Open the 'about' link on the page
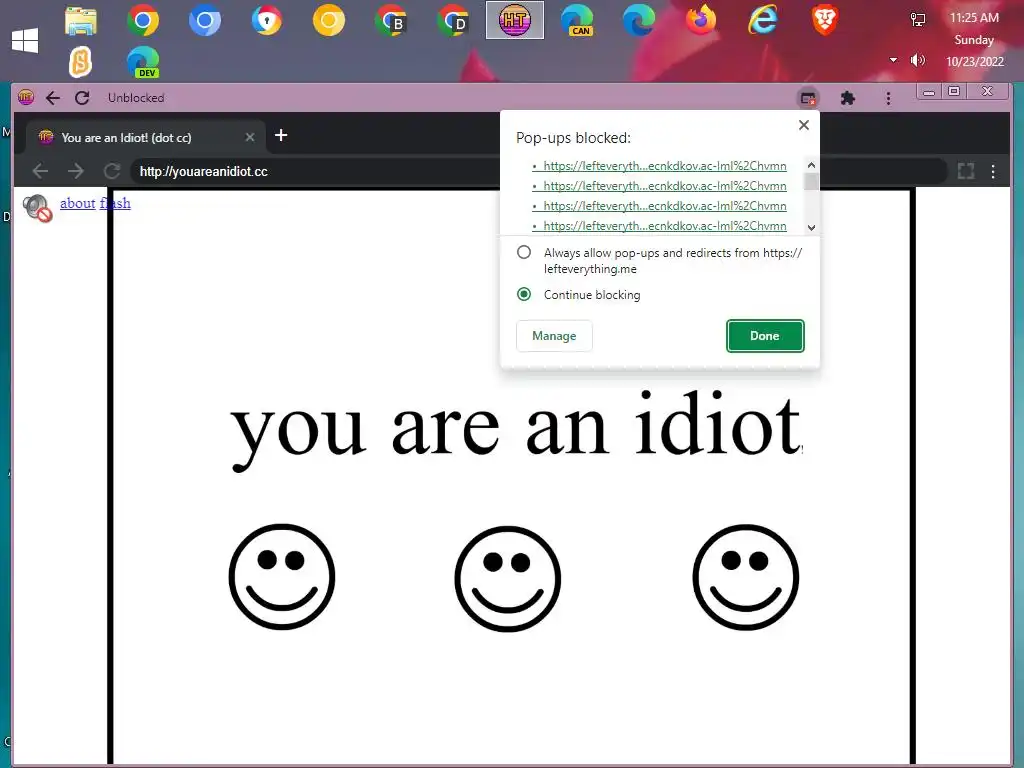Screen dimensions: 1024x768 click(x=78, y=203)
